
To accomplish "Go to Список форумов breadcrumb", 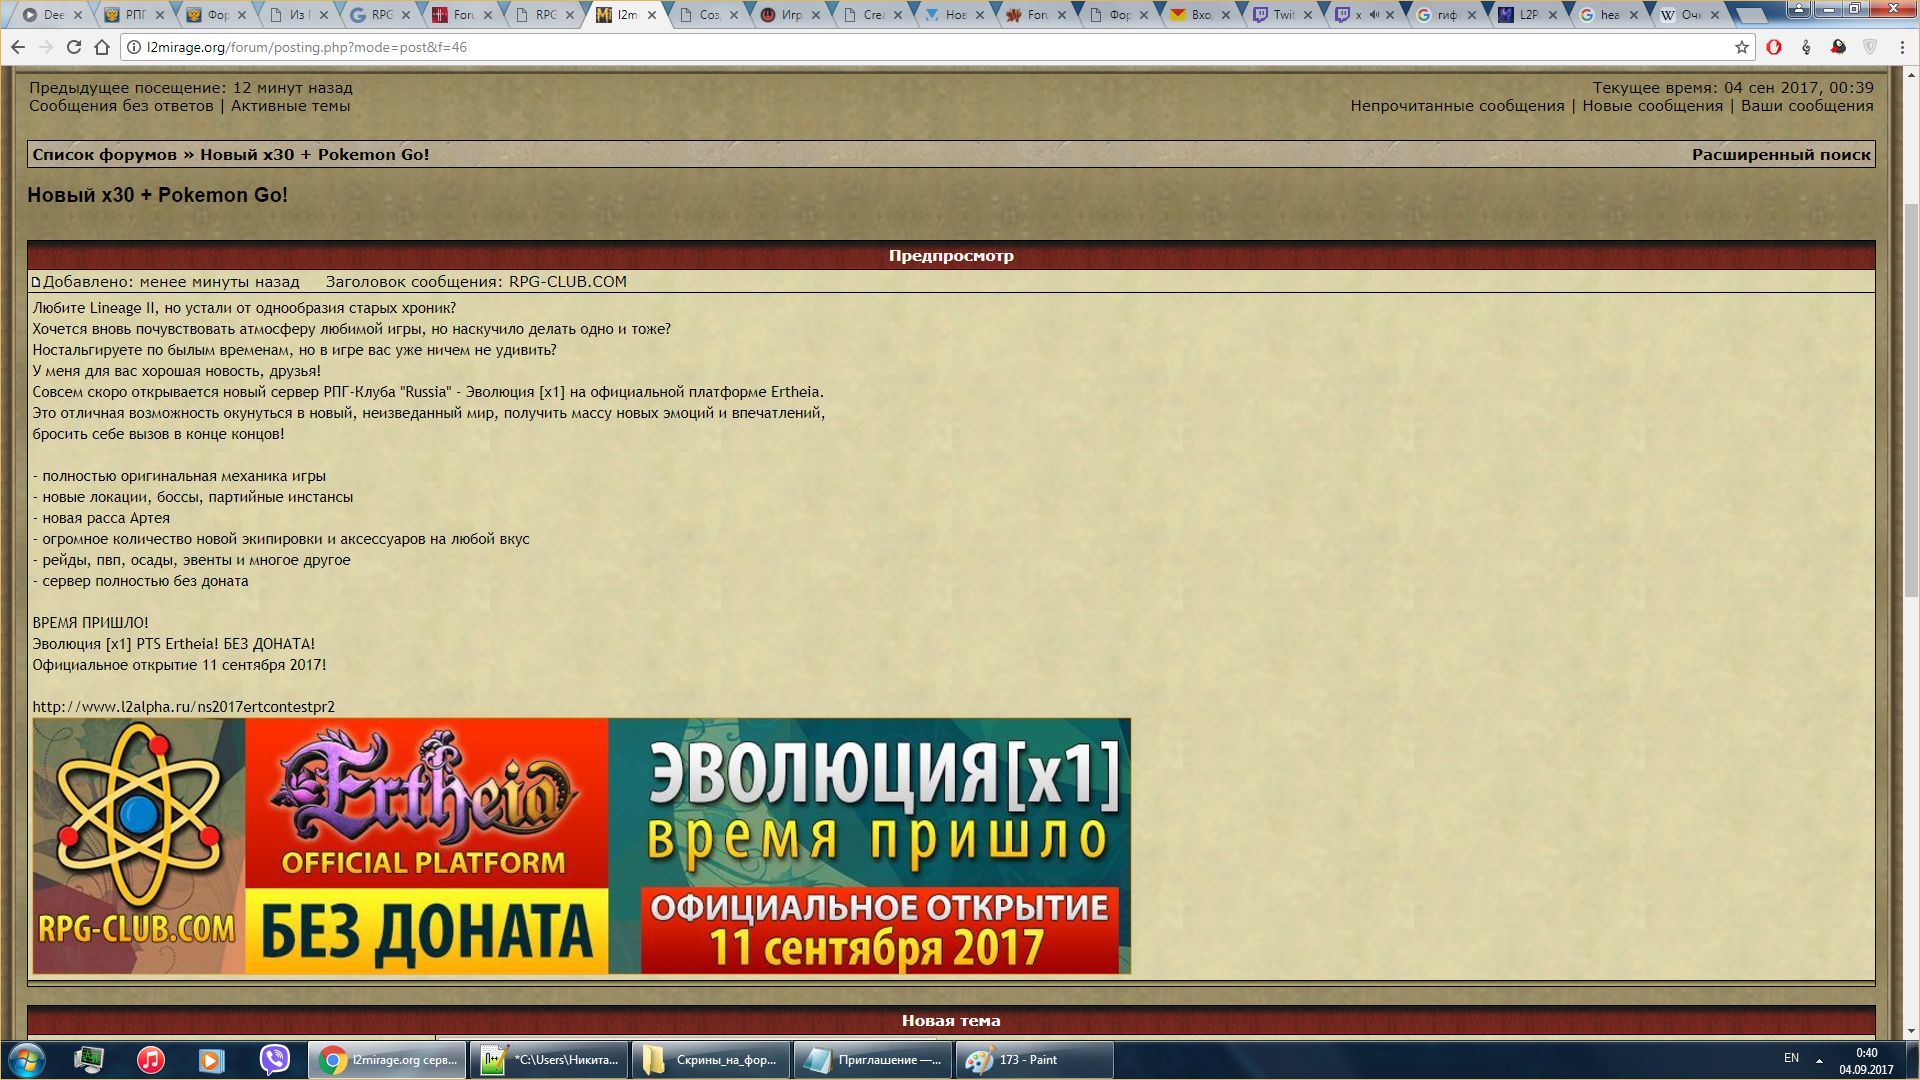I will pyautogui.click(x=104, y=154).
